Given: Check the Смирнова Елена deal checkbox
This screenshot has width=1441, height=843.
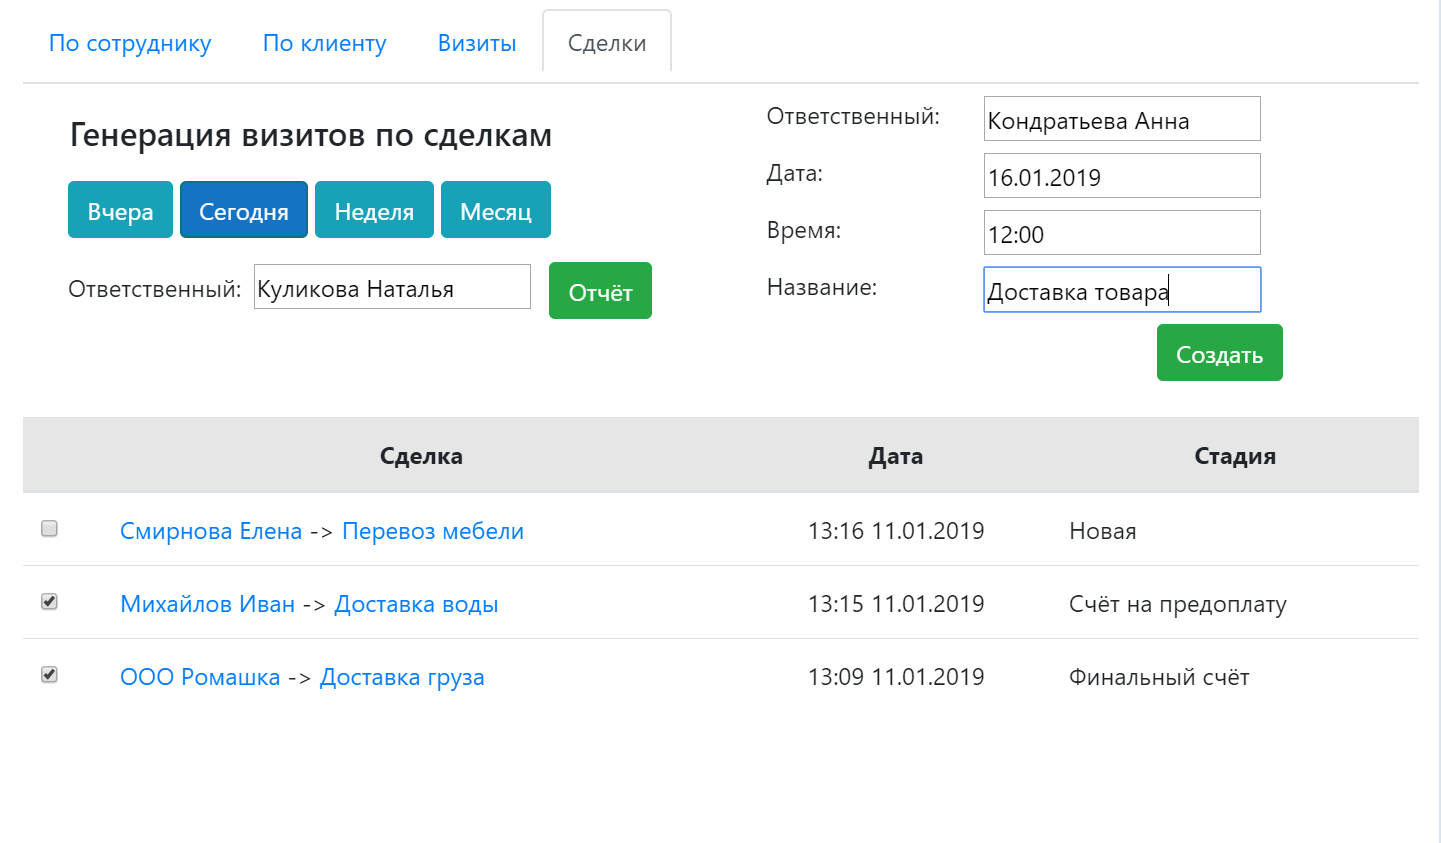Looking at the screenshot, I should tap(49, 529).
